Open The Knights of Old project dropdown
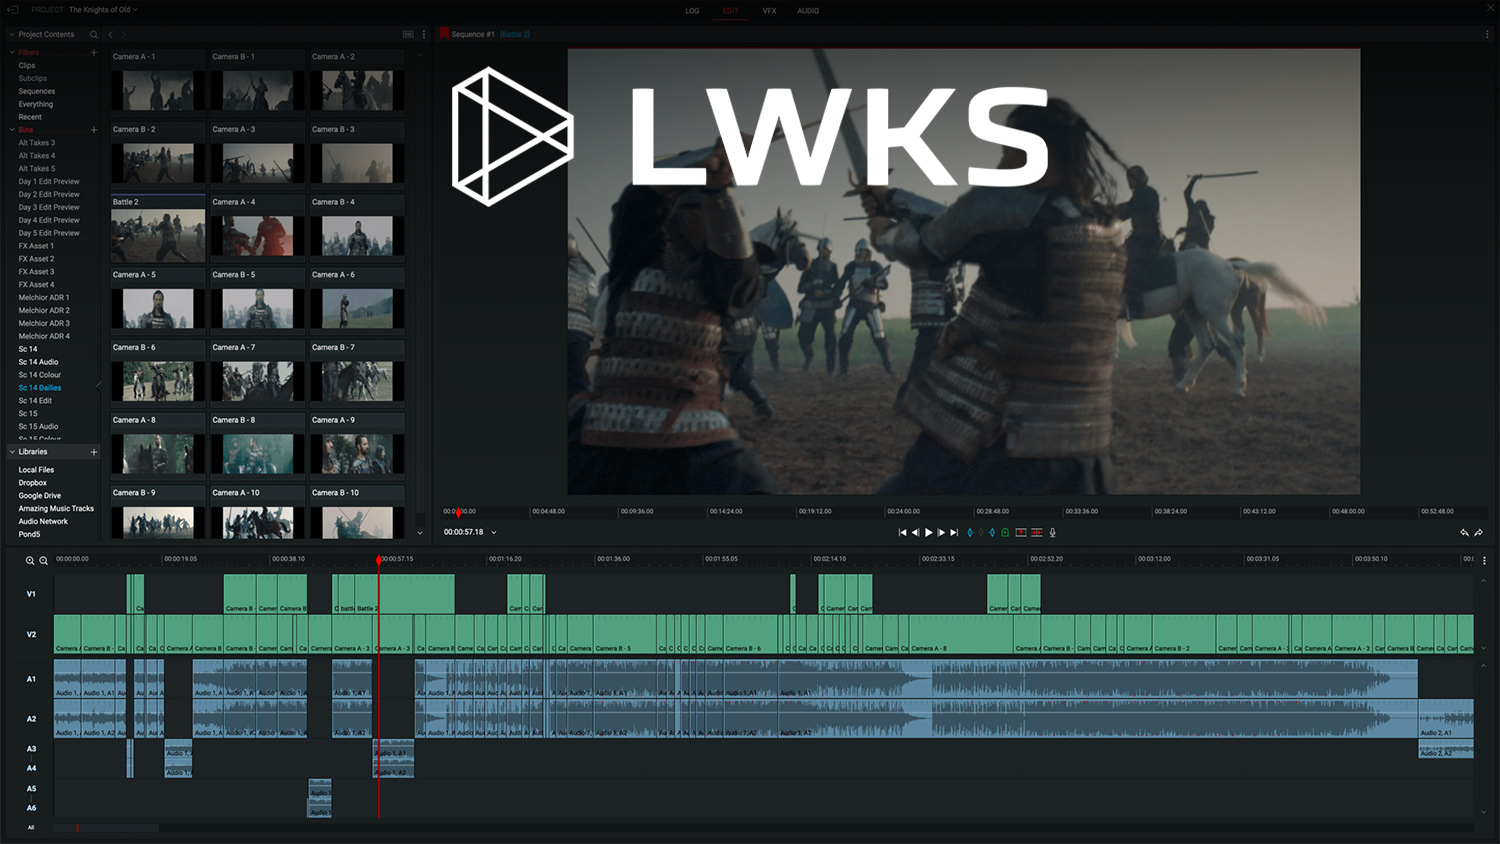Screen dimensions: 1500x844 pos(103,10)
